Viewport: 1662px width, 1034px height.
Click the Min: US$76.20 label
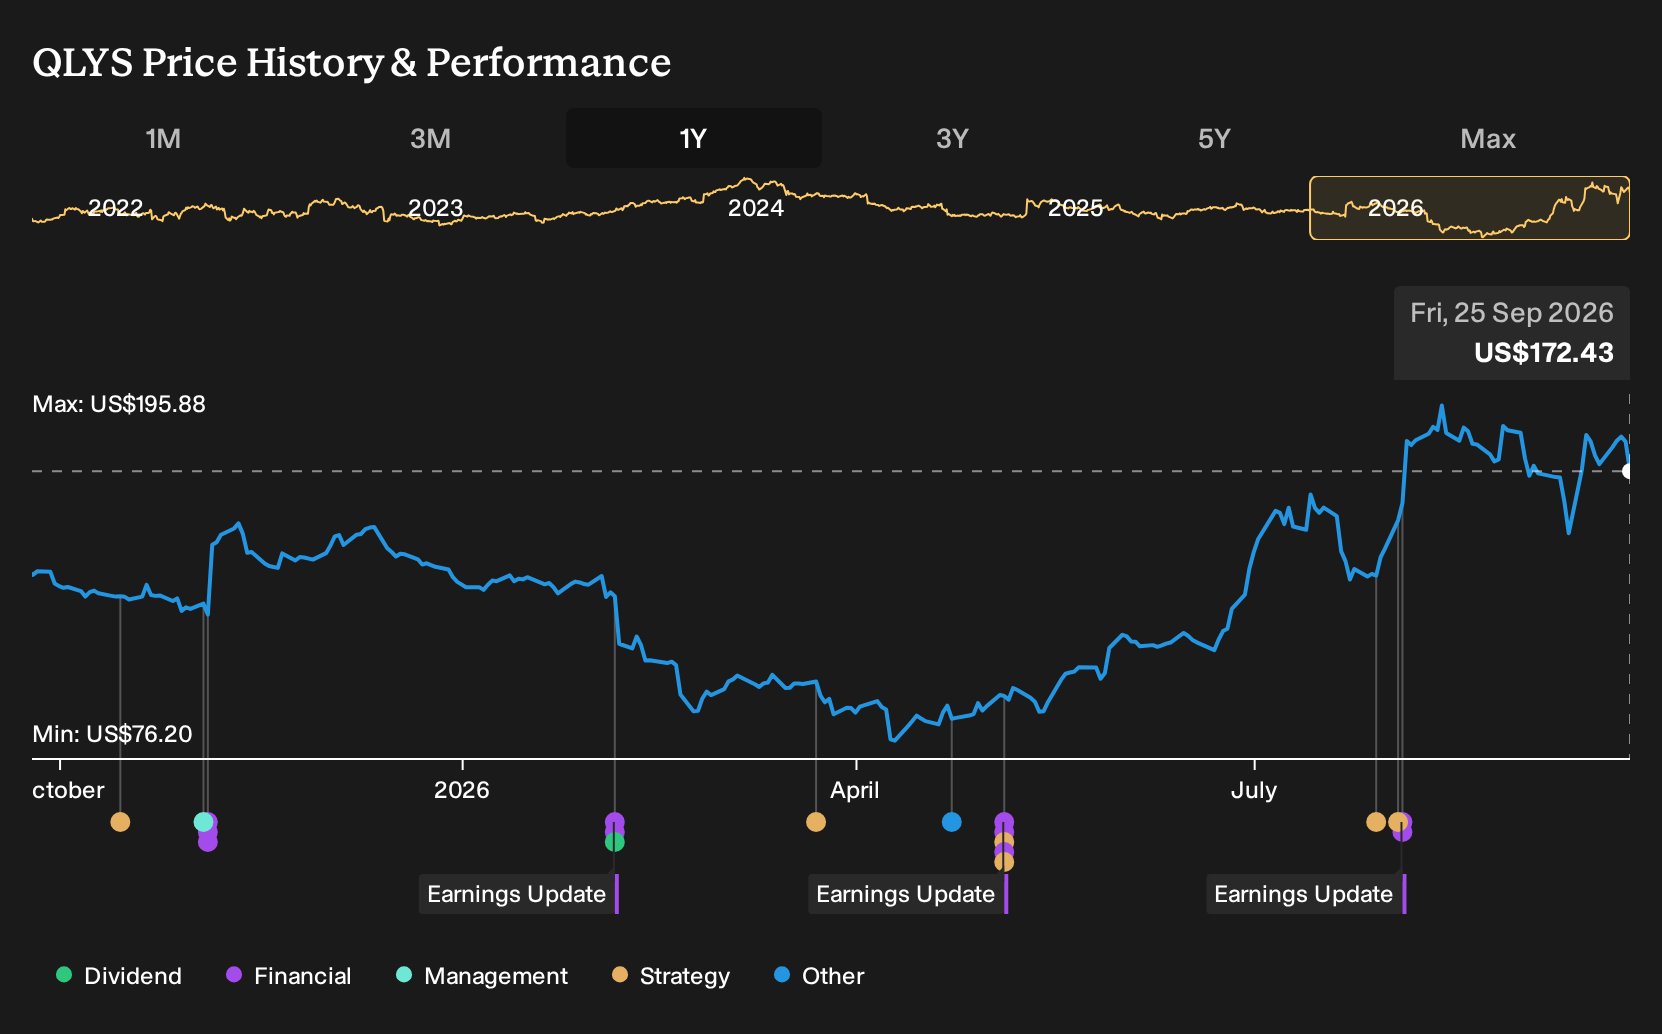point(112,734)
